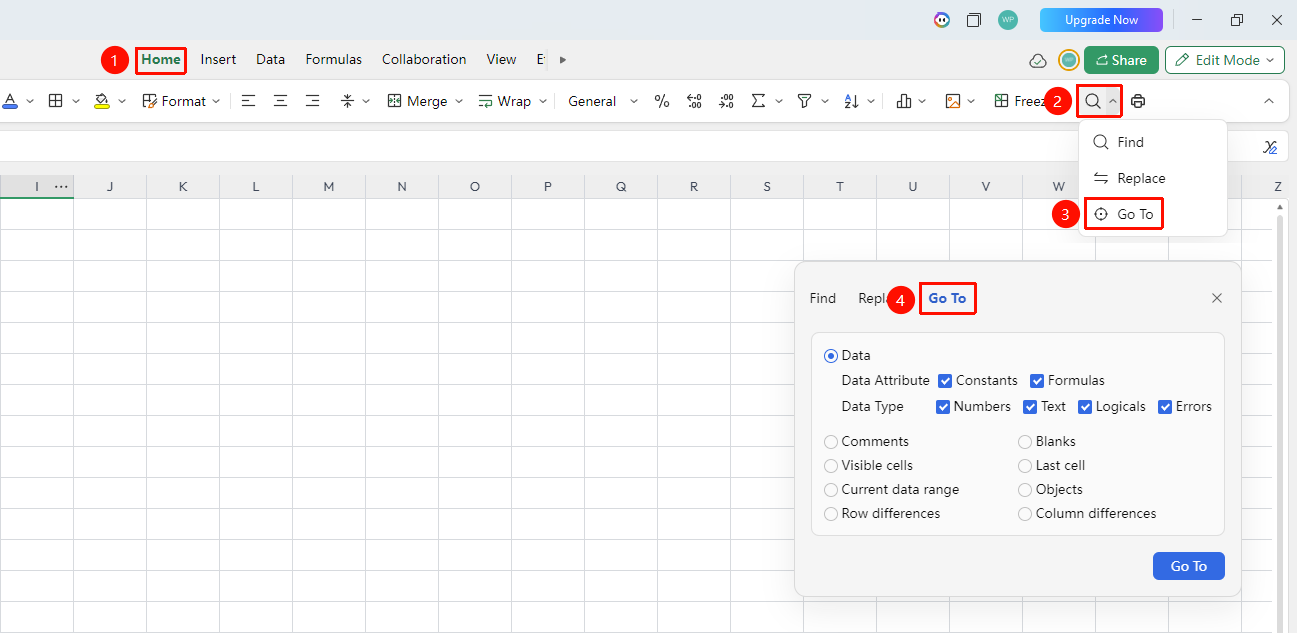Viewport: 1297px width, 633px height.
Task: Click the Upgrade Now button
Action: pyautogui.click(x=1101, y=20)
